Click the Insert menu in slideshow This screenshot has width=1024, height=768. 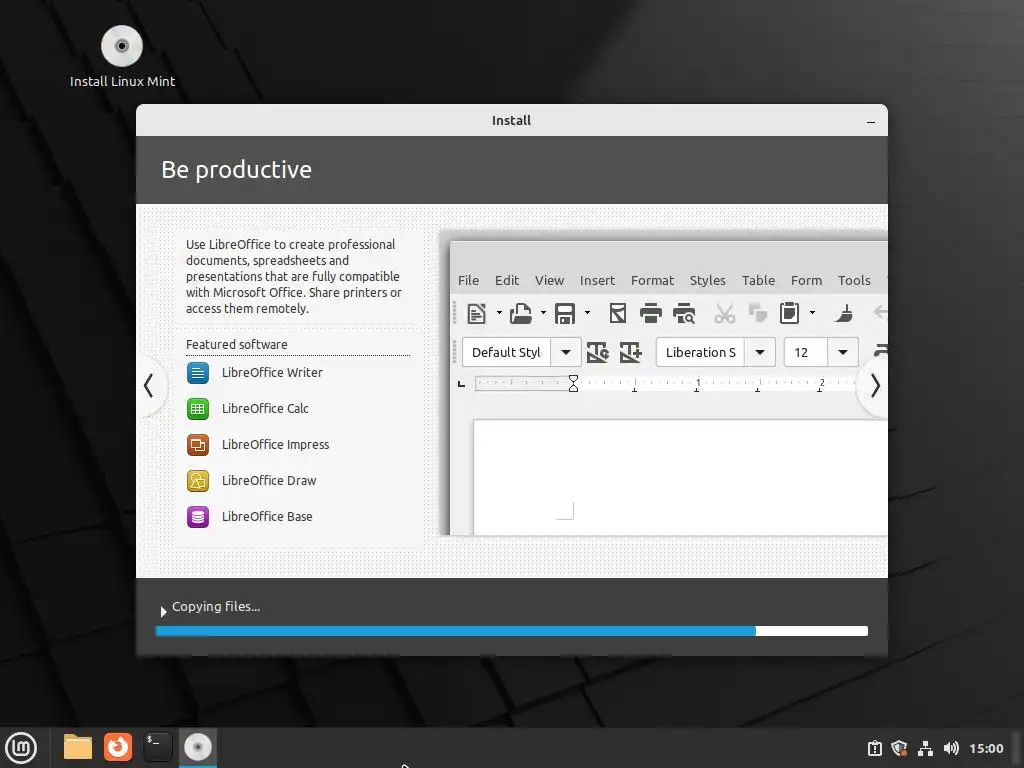[598, 281]
